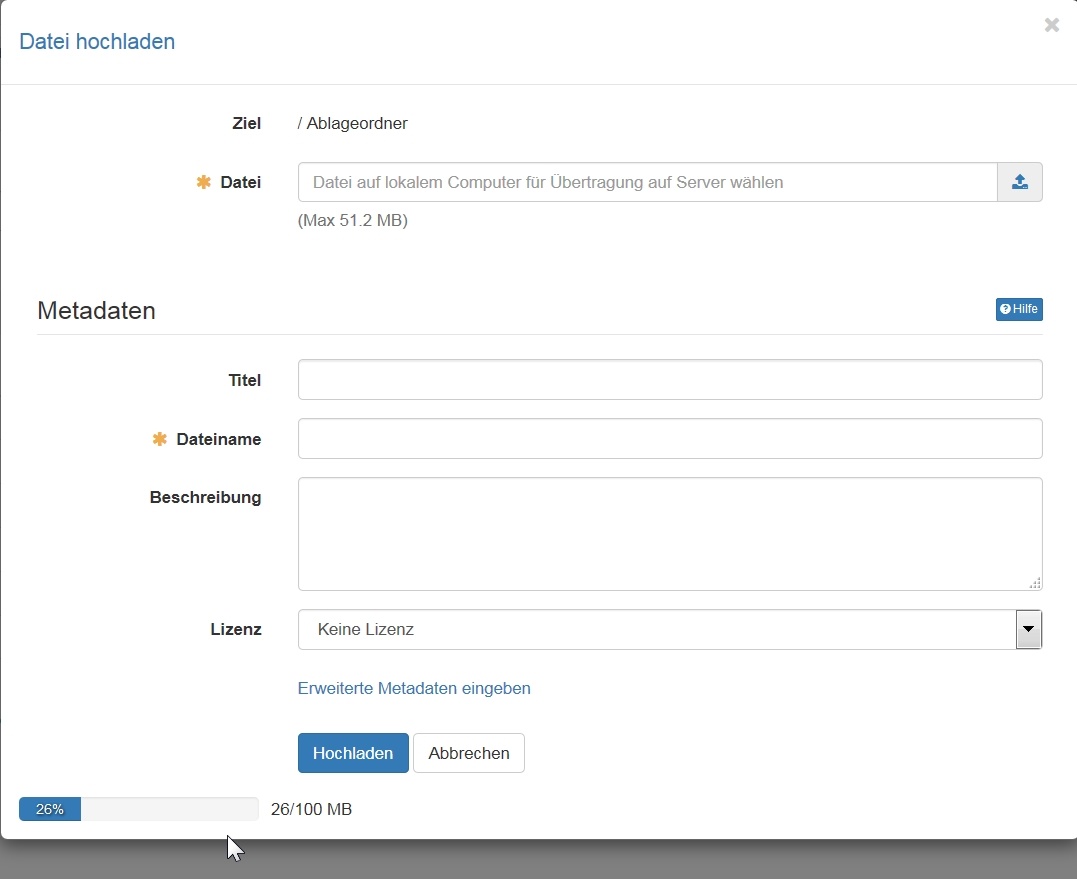Screen dimensions: 1077x879
Task: Click inside the Beschreibung text area
Action: pyautogui.click(x=669, y=533)
